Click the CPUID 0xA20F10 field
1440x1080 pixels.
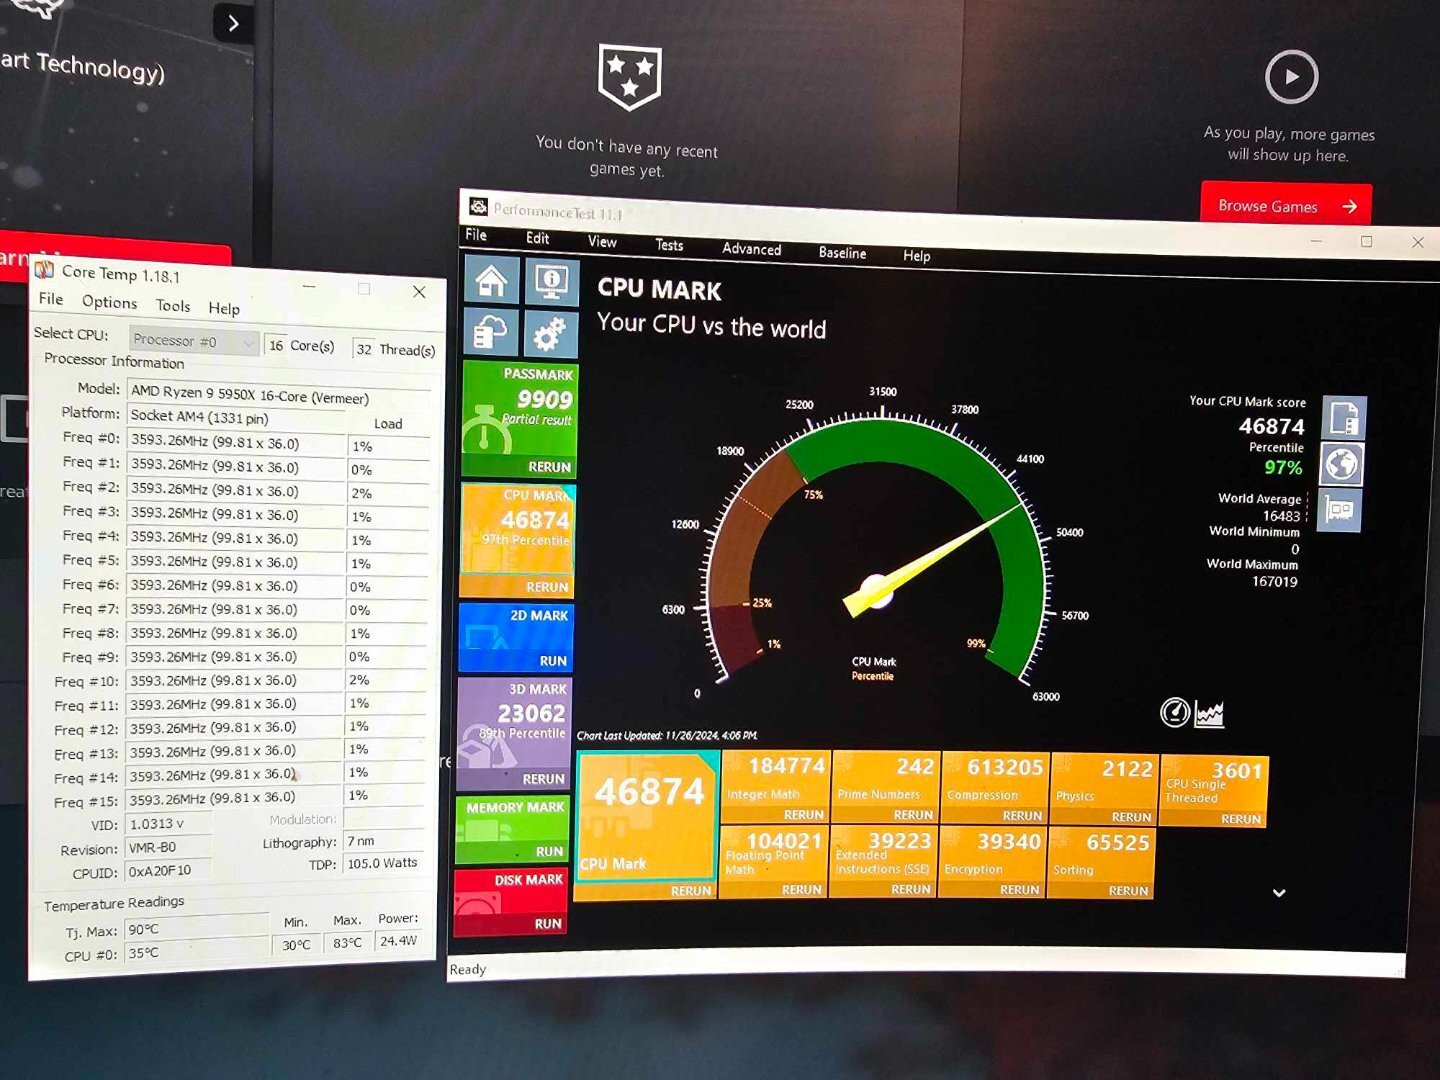point(168,871)
